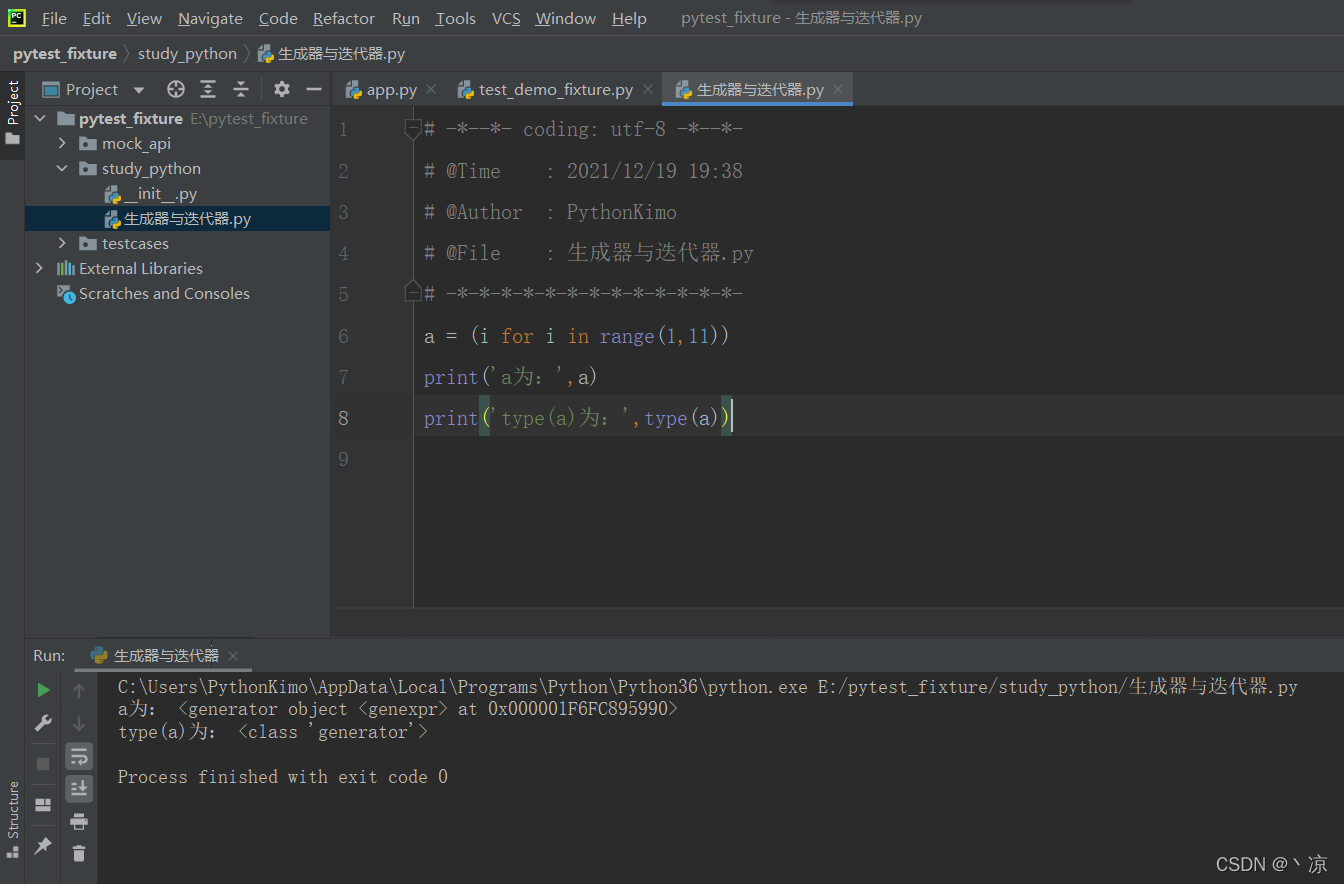Open the Project view dropdown
The width and height of the screenshot is (1344, 884).
[x=139, y=90]
